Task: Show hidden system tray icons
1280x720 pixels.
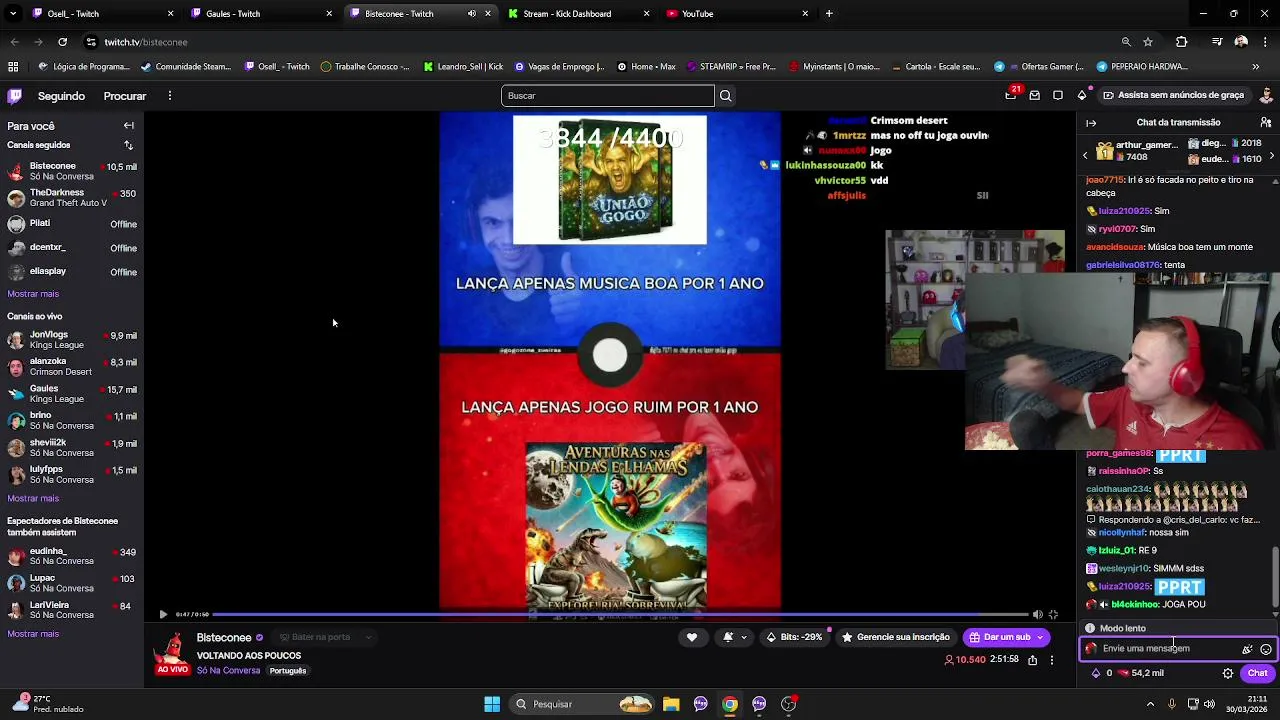Action: (x=1150, y=704)
